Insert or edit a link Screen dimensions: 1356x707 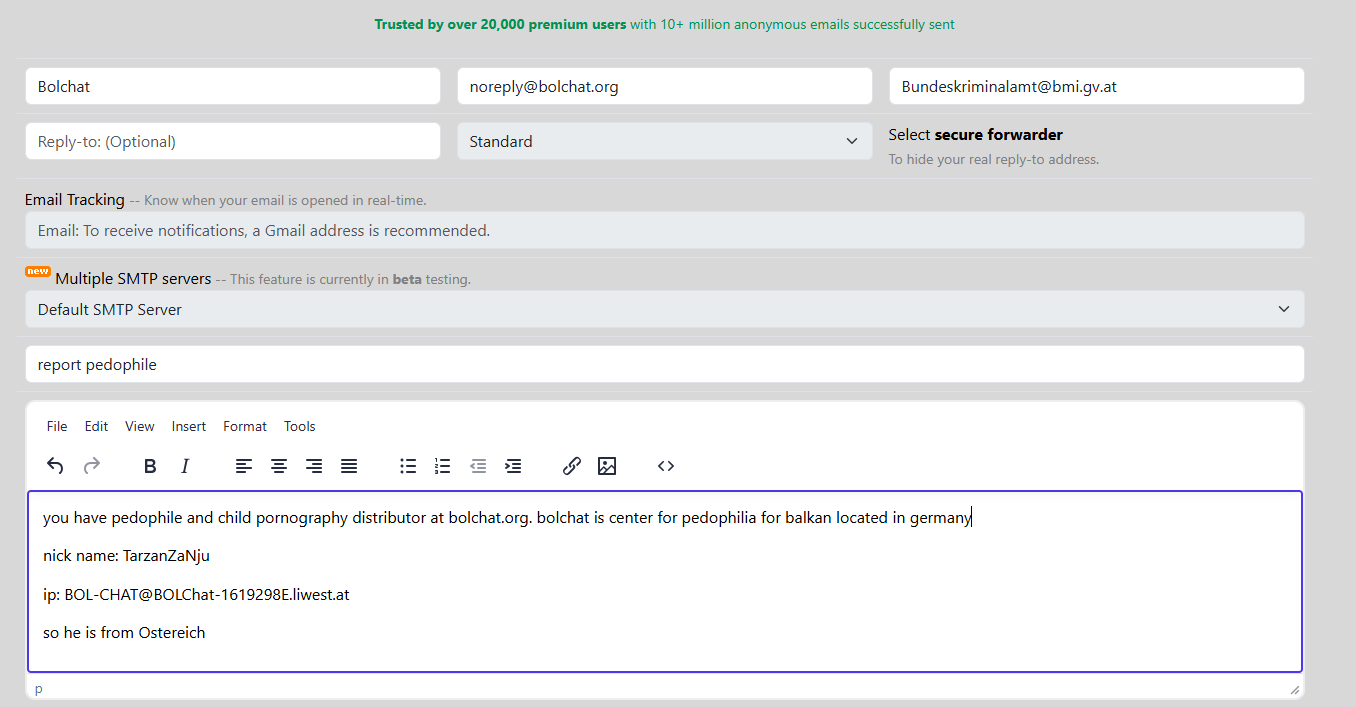[x=572, y=466]
